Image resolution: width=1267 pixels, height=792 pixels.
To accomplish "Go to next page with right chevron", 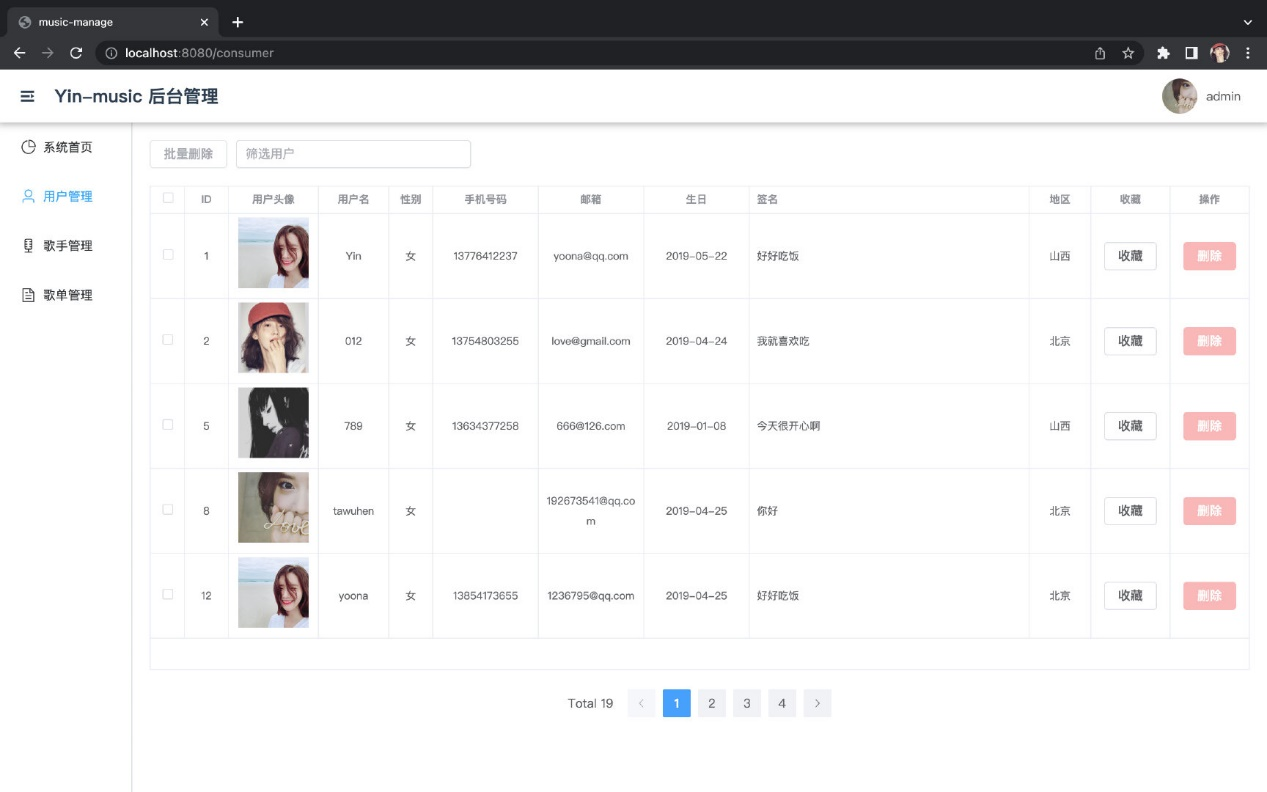I will pos(817,703).
